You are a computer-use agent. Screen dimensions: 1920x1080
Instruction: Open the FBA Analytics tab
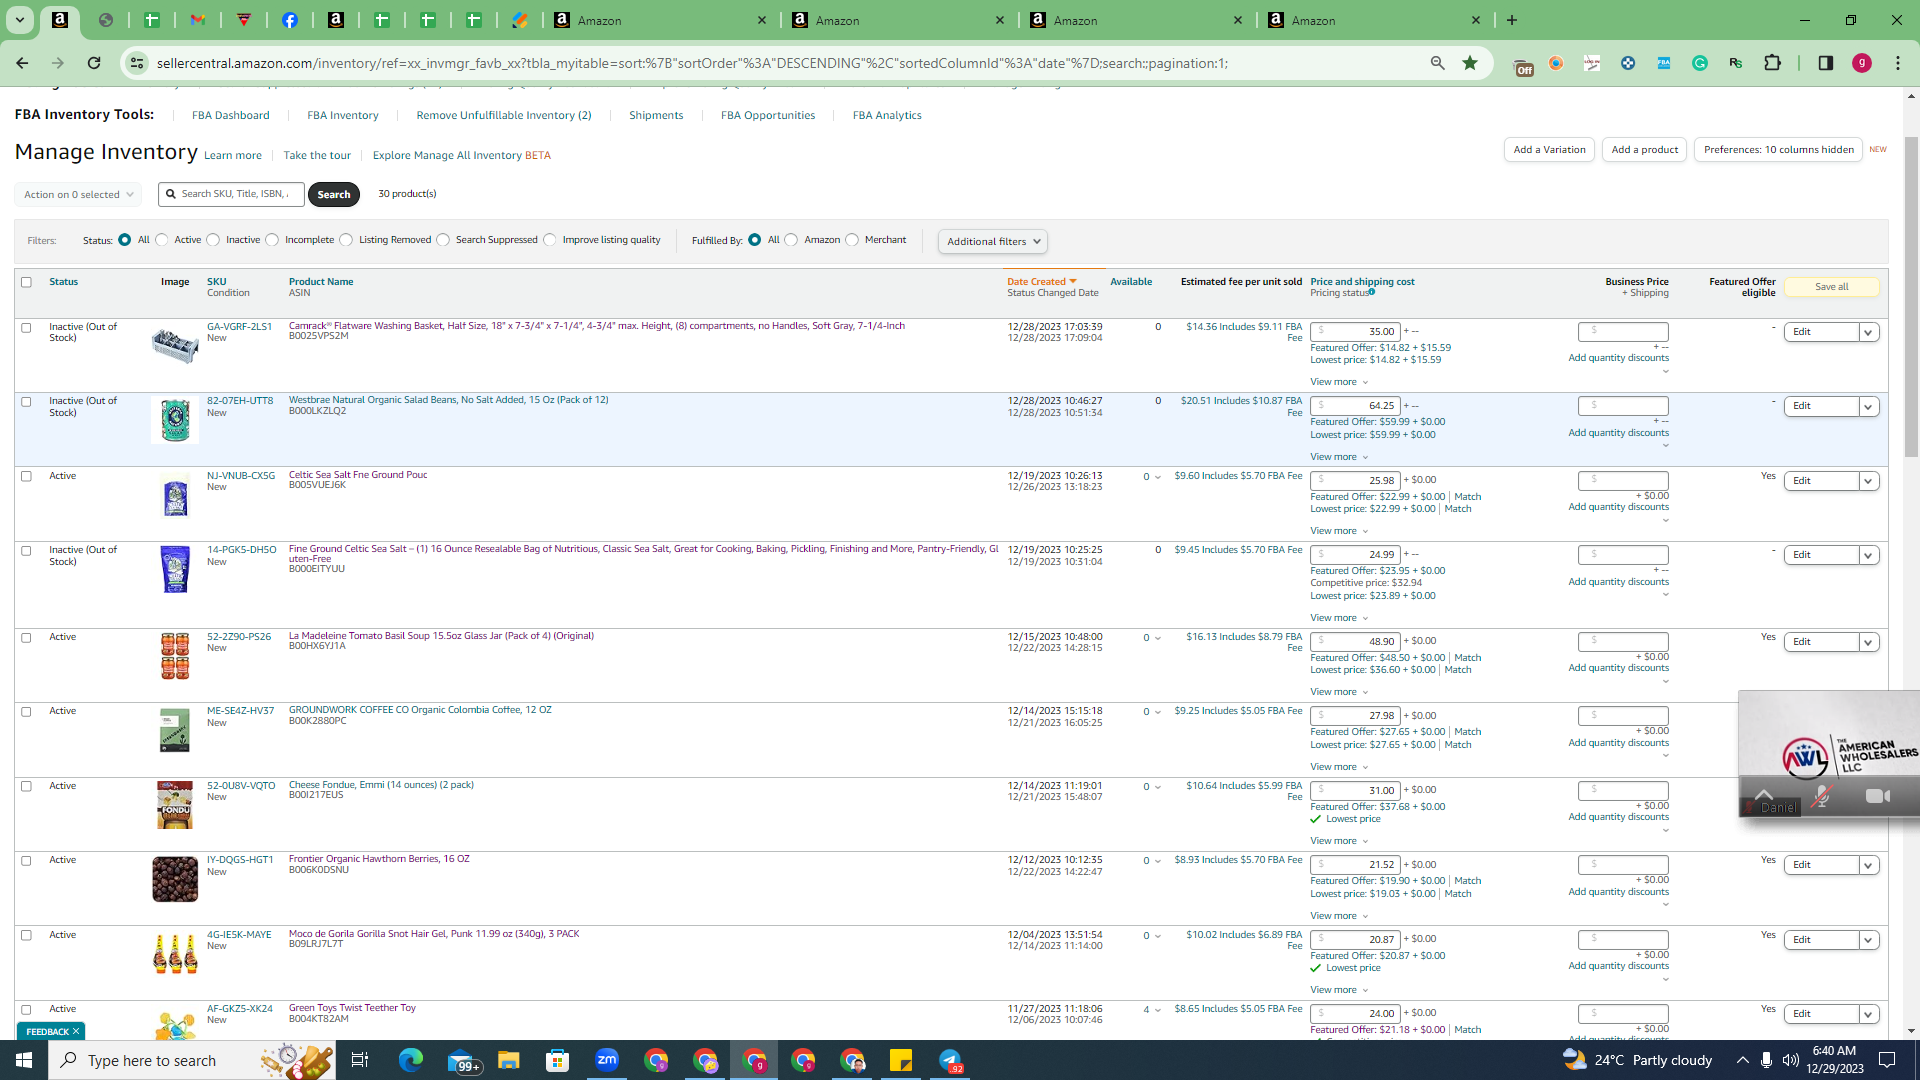(887, 115)
